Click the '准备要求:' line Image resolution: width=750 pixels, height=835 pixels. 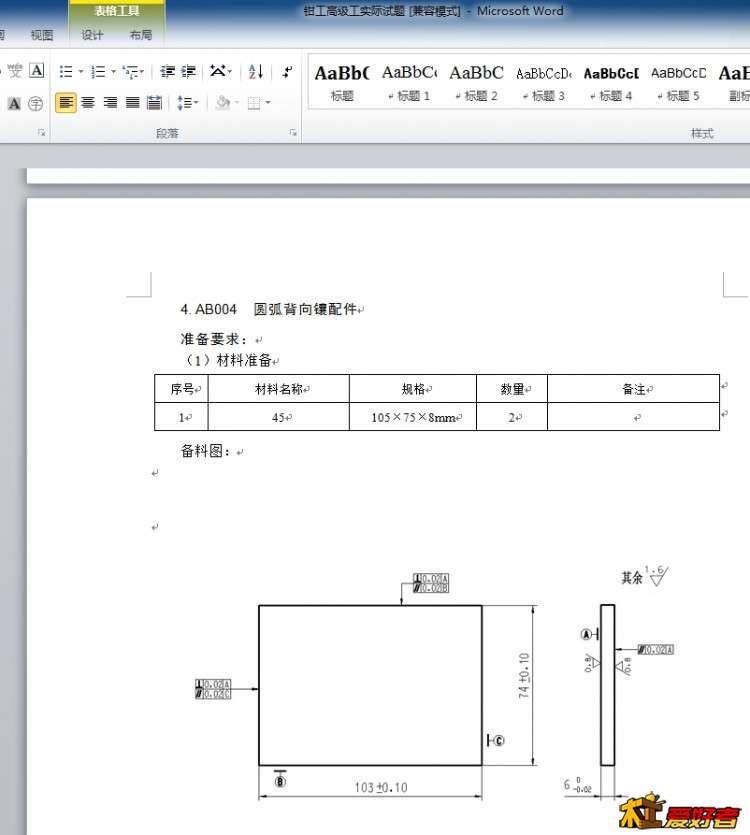(x=214, y=339)
